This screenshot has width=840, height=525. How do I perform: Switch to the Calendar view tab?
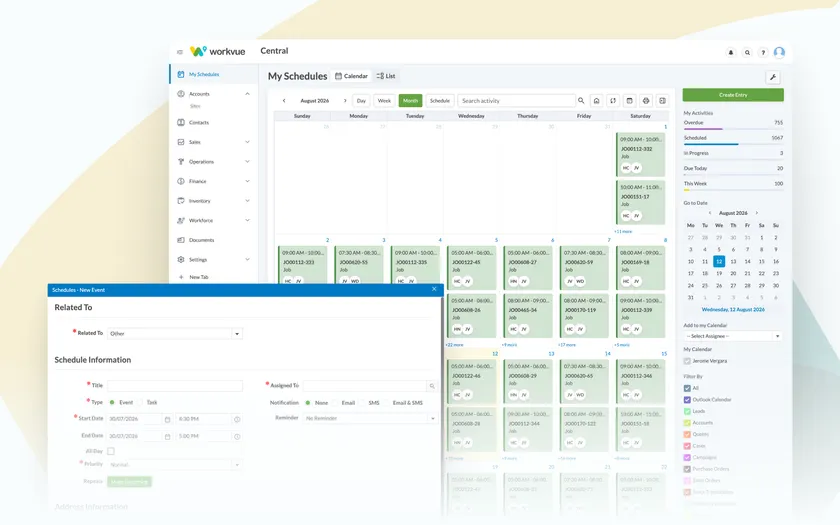tap(351, 76)
